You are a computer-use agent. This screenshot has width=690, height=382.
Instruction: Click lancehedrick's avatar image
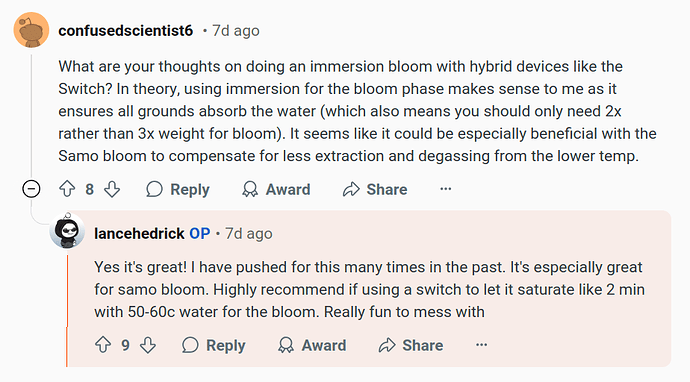pos(67,231)
